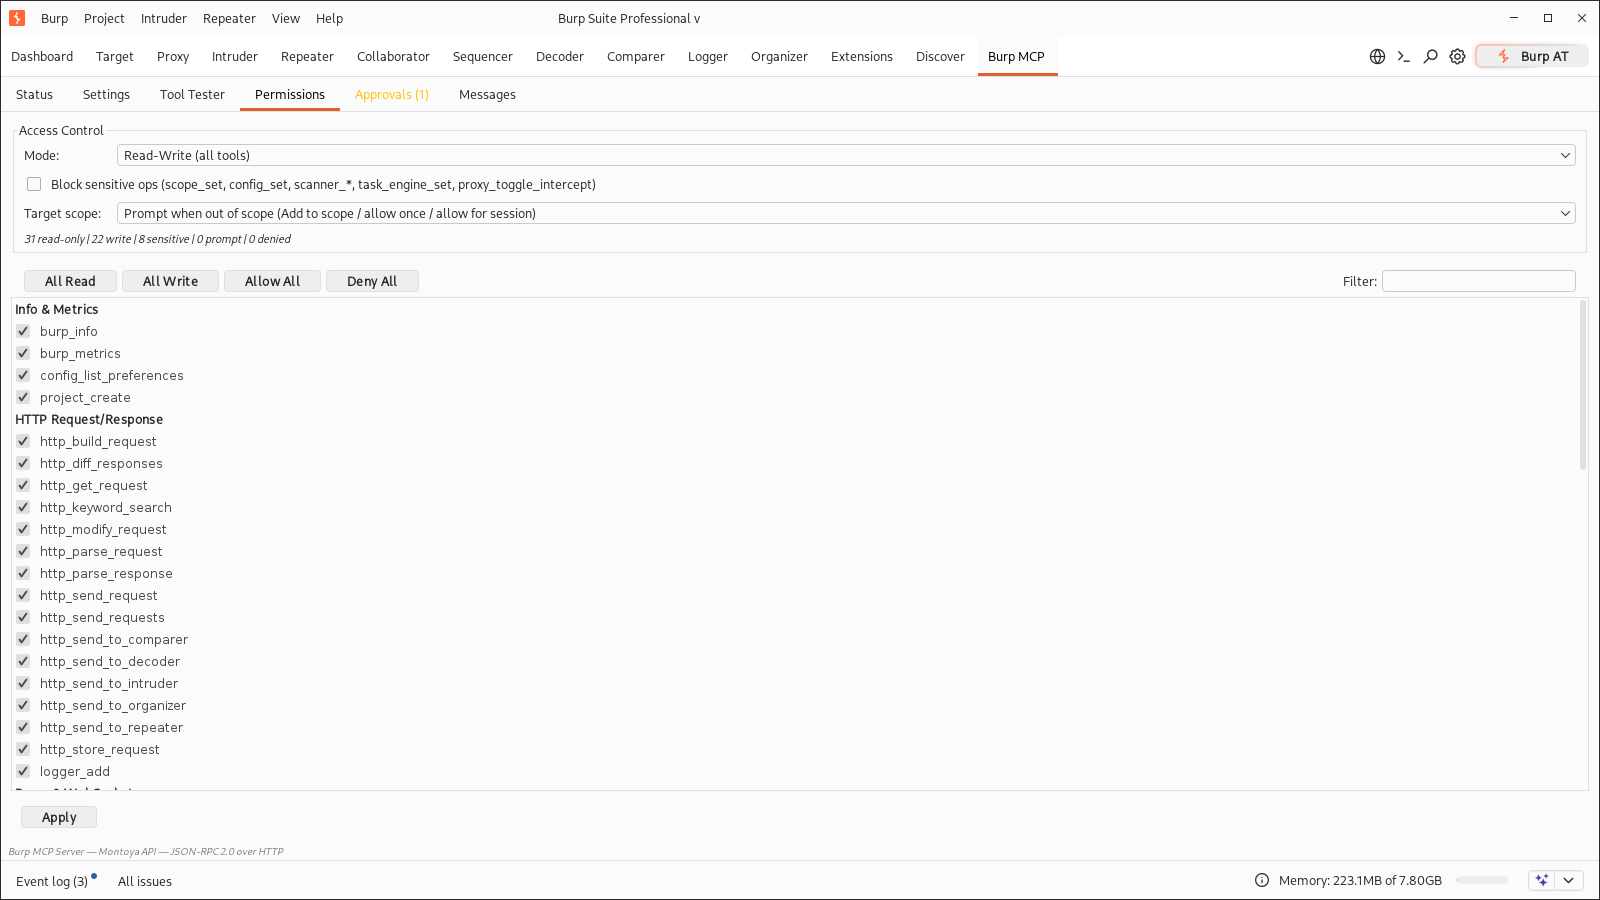Open the settings gear icon
Image resolution: width=1600 pixels, height=900 pixels.
(x=1458, y=57)
